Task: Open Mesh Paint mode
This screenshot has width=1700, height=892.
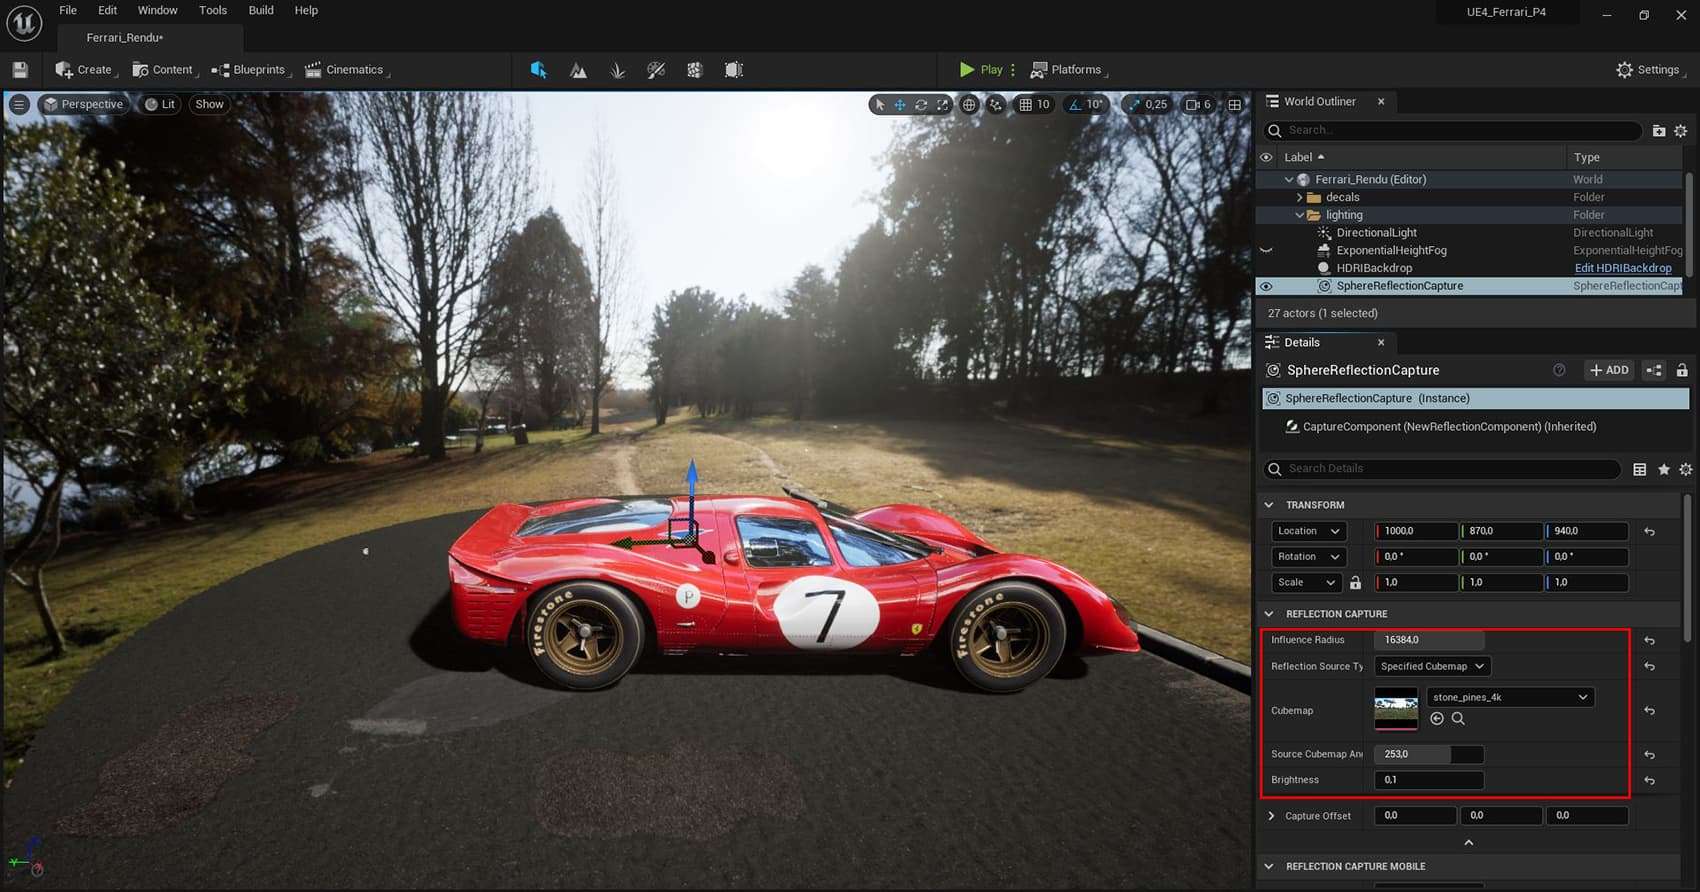Action: (x=656, y=70)
